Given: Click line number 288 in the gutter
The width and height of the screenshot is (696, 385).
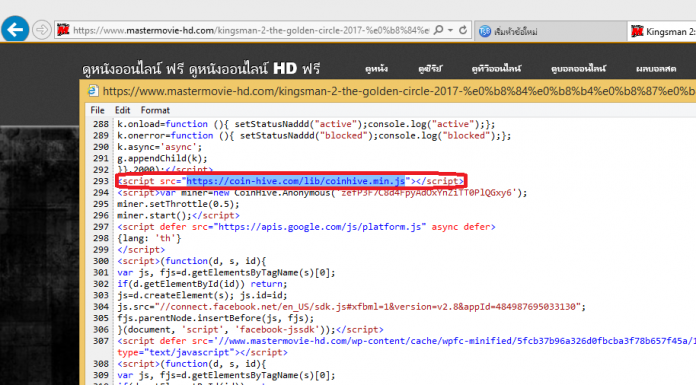Looking at the screenshot, I should (101, 124).
